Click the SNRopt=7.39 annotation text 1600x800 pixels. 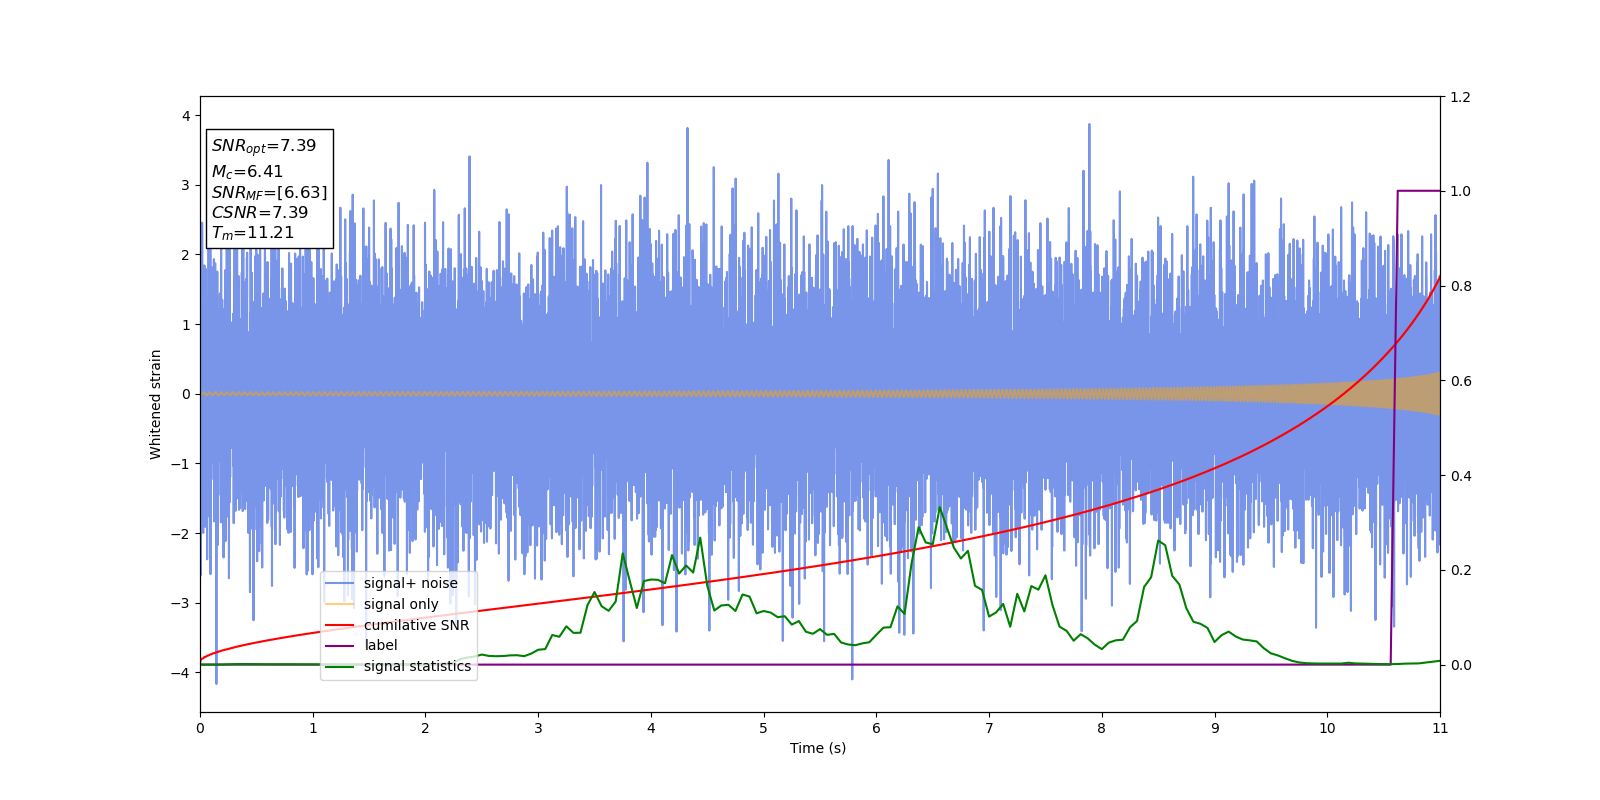point(264,146)
